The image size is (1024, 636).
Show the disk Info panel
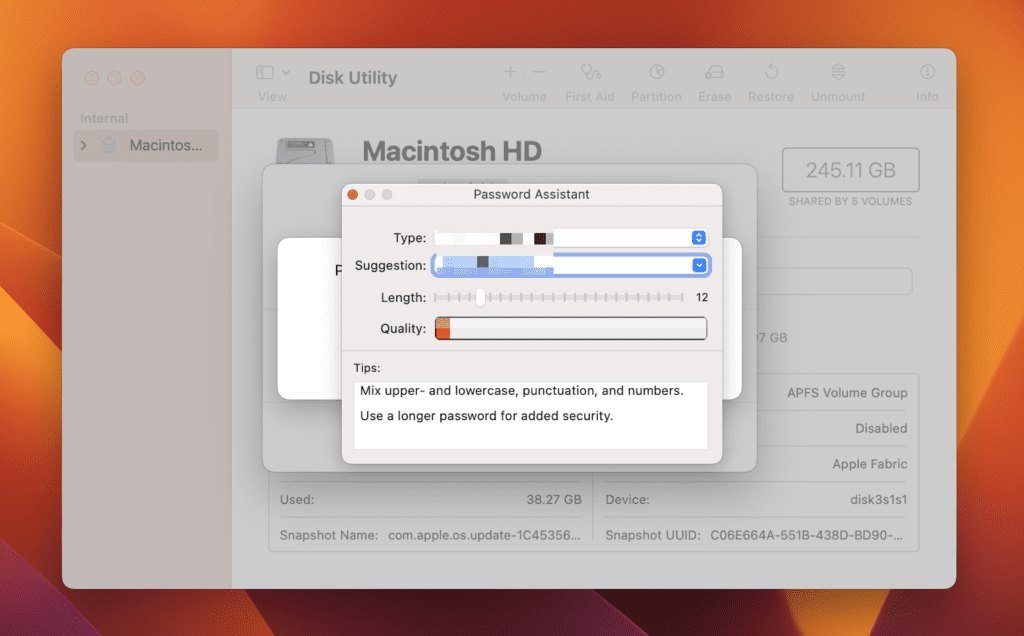click(927, 72)
